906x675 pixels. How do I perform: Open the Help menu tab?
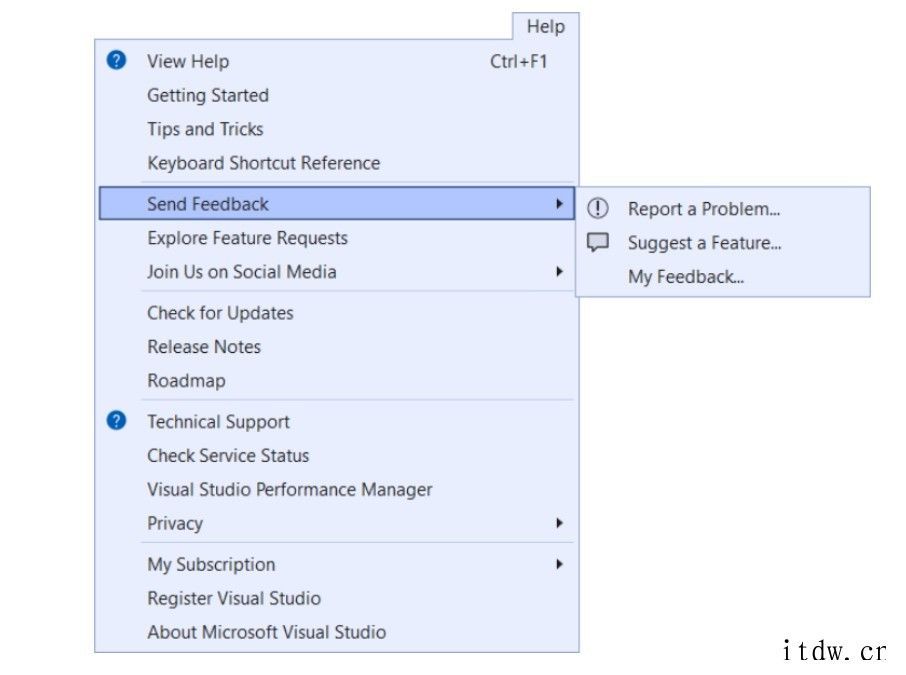(545, 27)
